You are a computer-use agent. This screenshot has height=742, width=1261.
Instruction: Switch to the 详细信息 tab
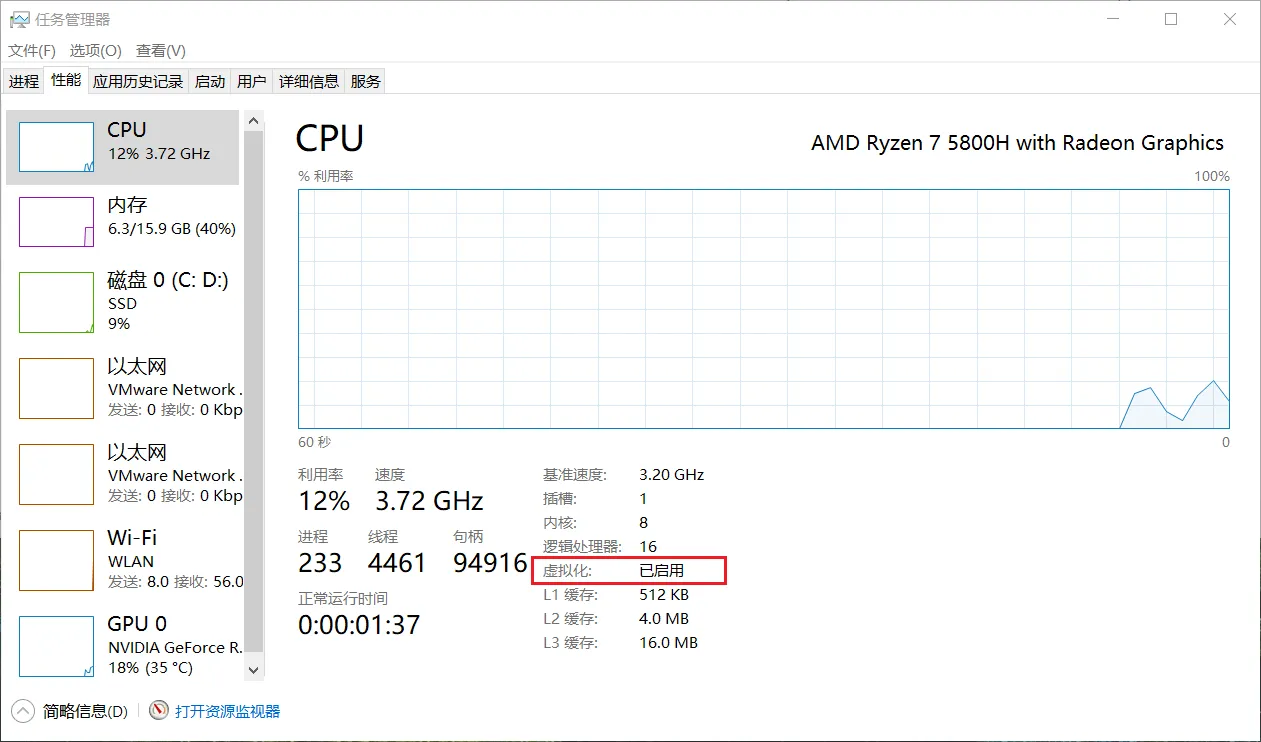[x=309, y=82]
